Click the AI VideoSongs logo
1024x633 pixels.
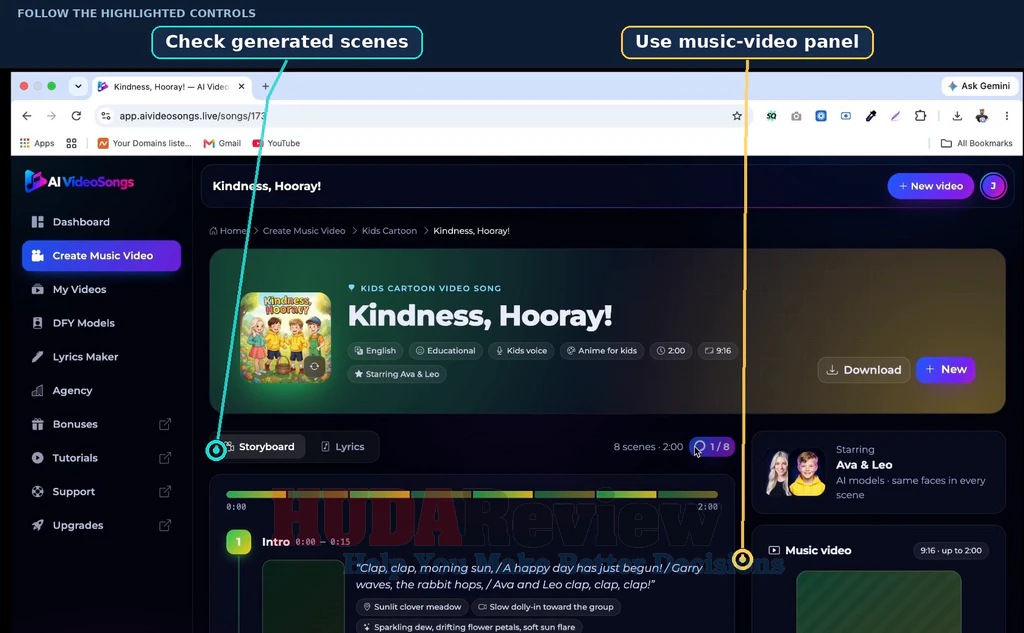point(79,182)
